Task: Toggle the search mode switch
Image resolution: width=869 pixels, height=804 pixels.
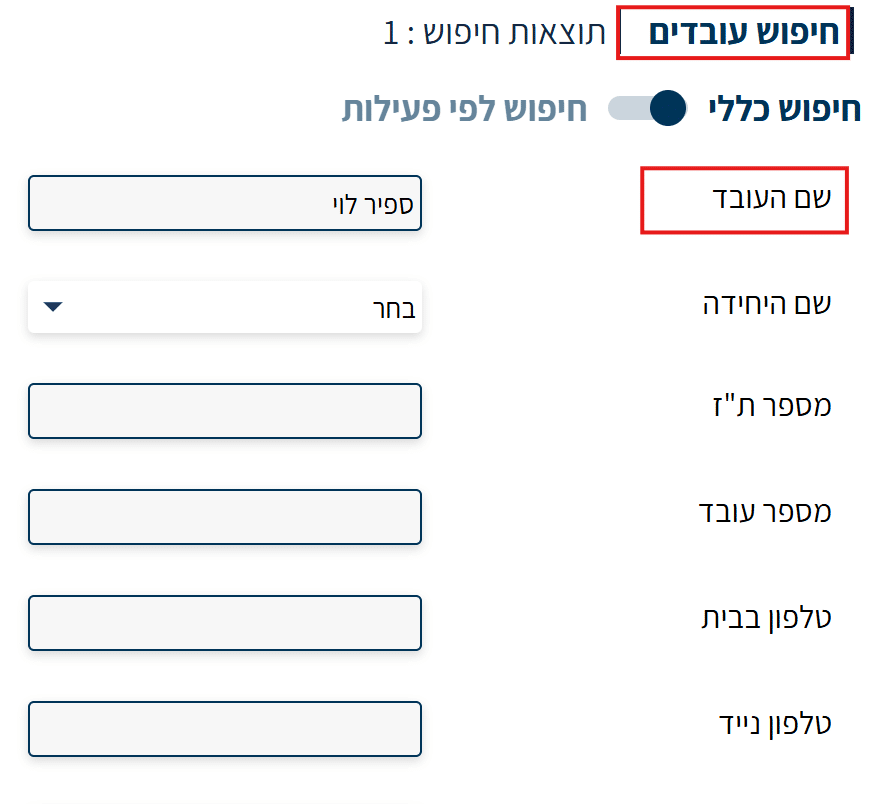Action: [648, 108]
